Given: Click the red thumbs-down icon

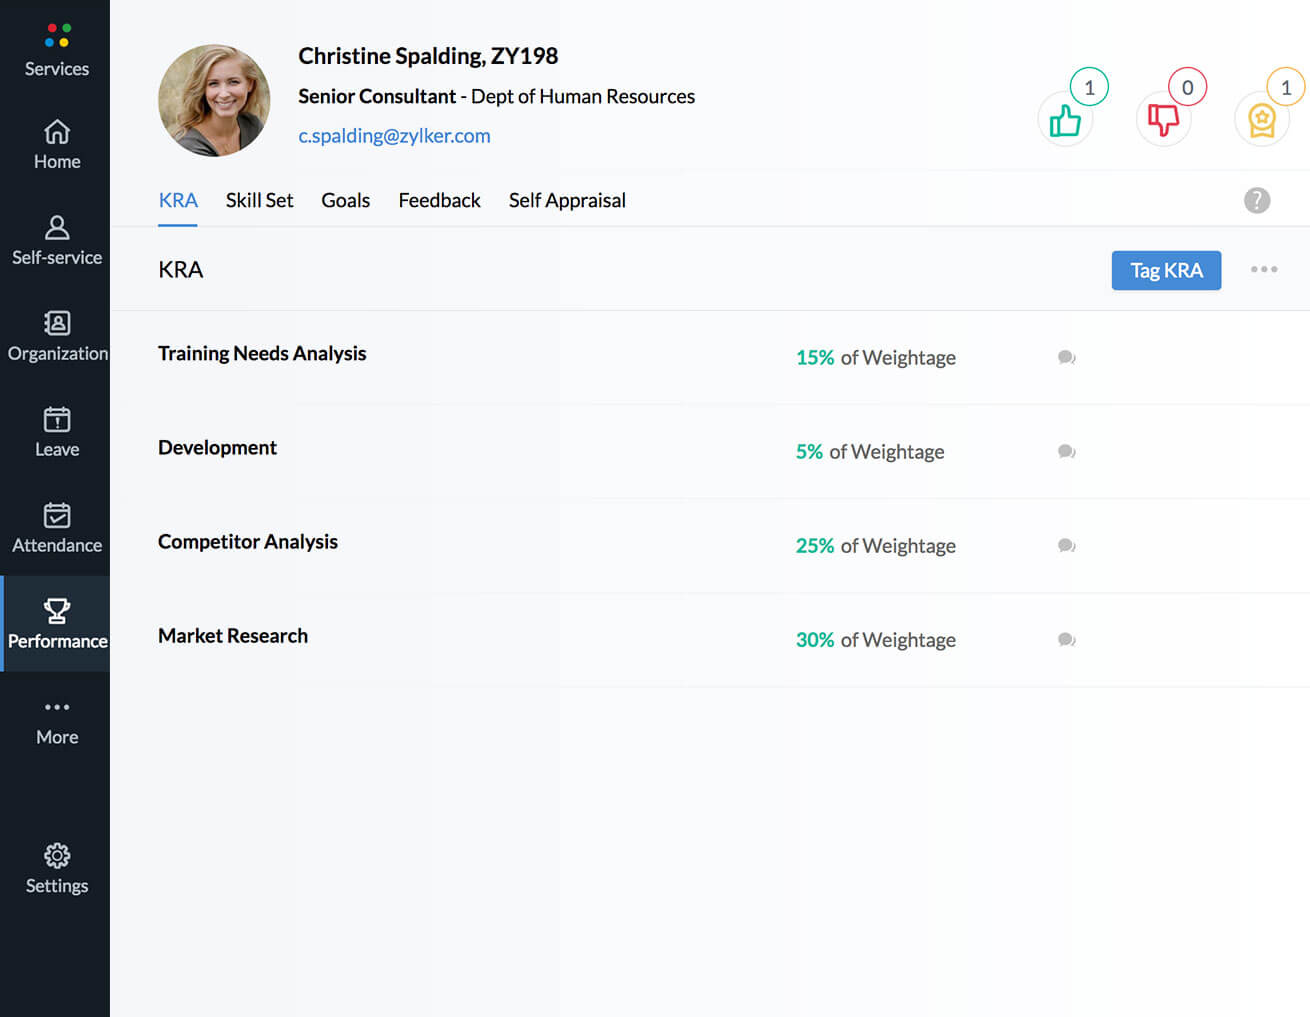Looking at the screenshot, I should (x=1163, y=120).
